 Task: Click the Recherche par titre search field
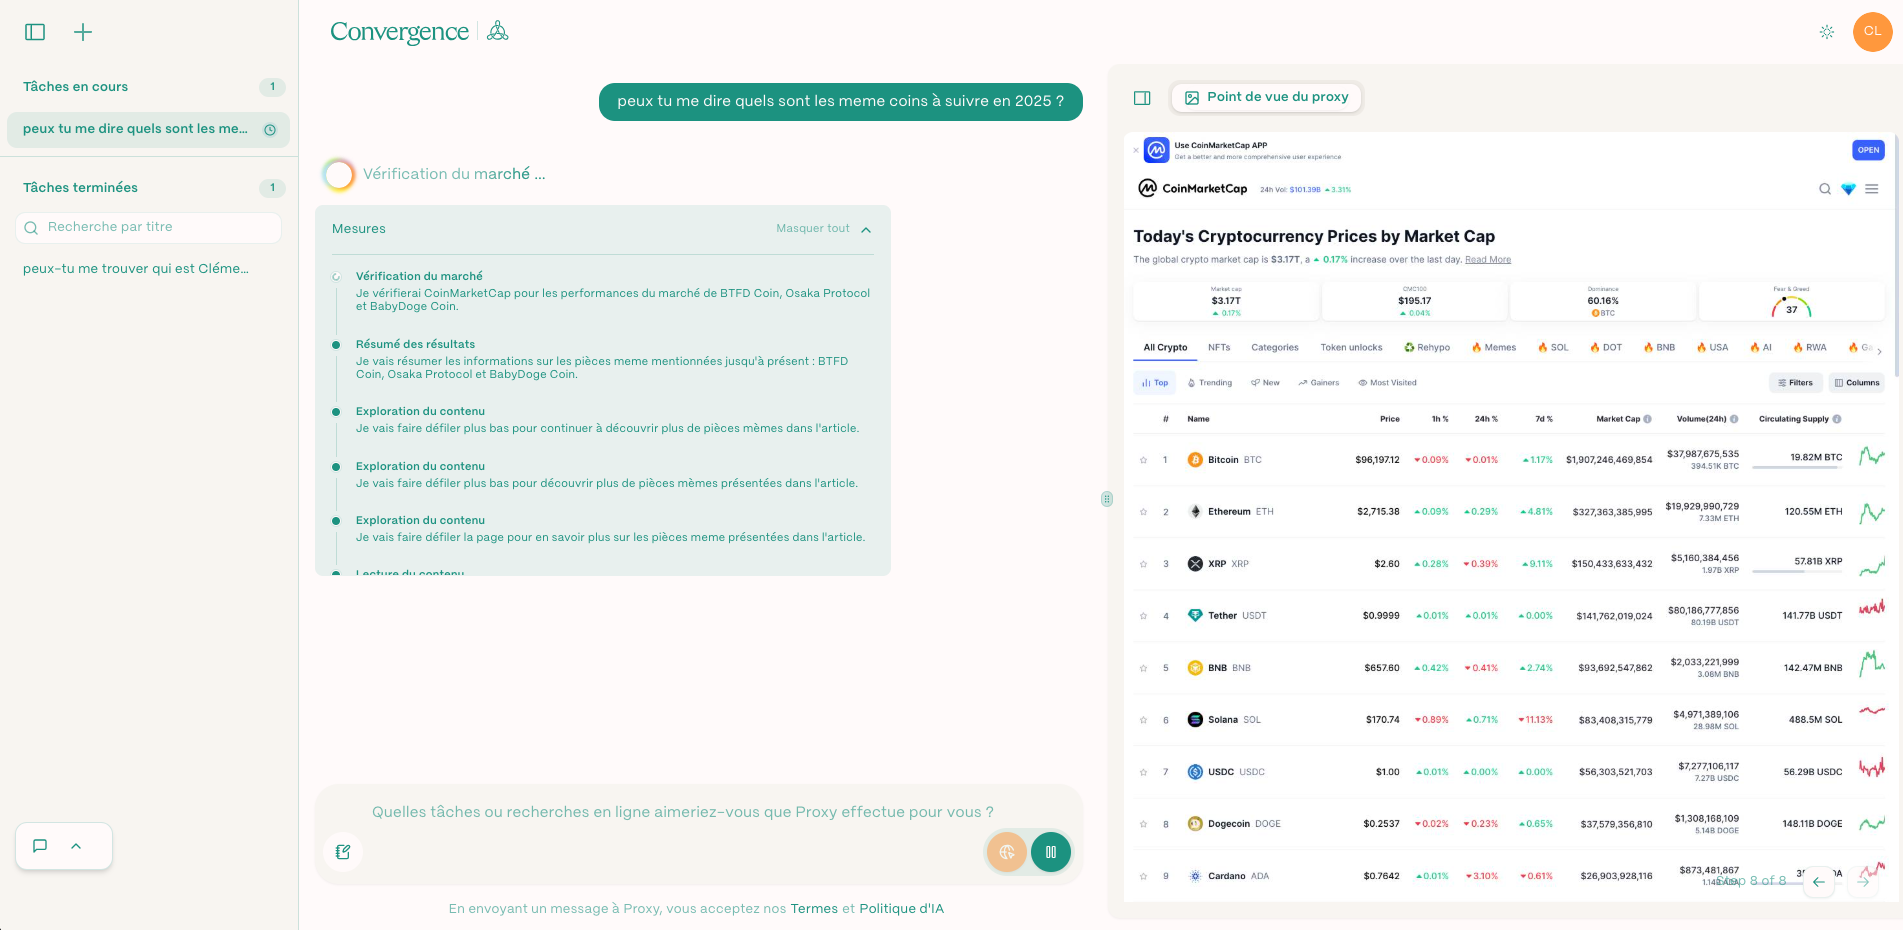(x=147, y=227)
